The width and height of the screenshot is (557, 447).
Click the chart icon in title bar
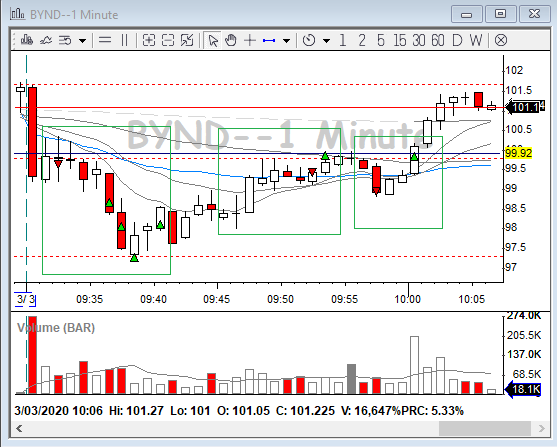coord(18,14)
